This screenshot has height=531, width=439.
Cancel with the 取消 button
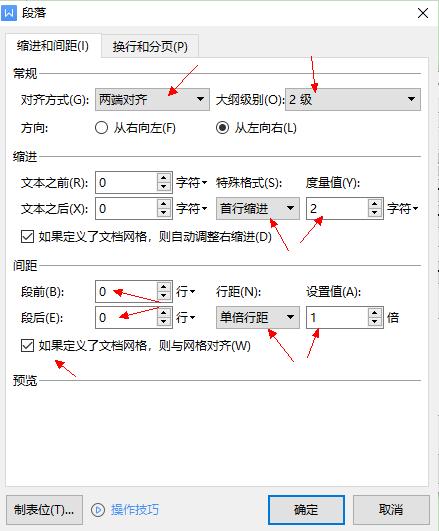391,510
